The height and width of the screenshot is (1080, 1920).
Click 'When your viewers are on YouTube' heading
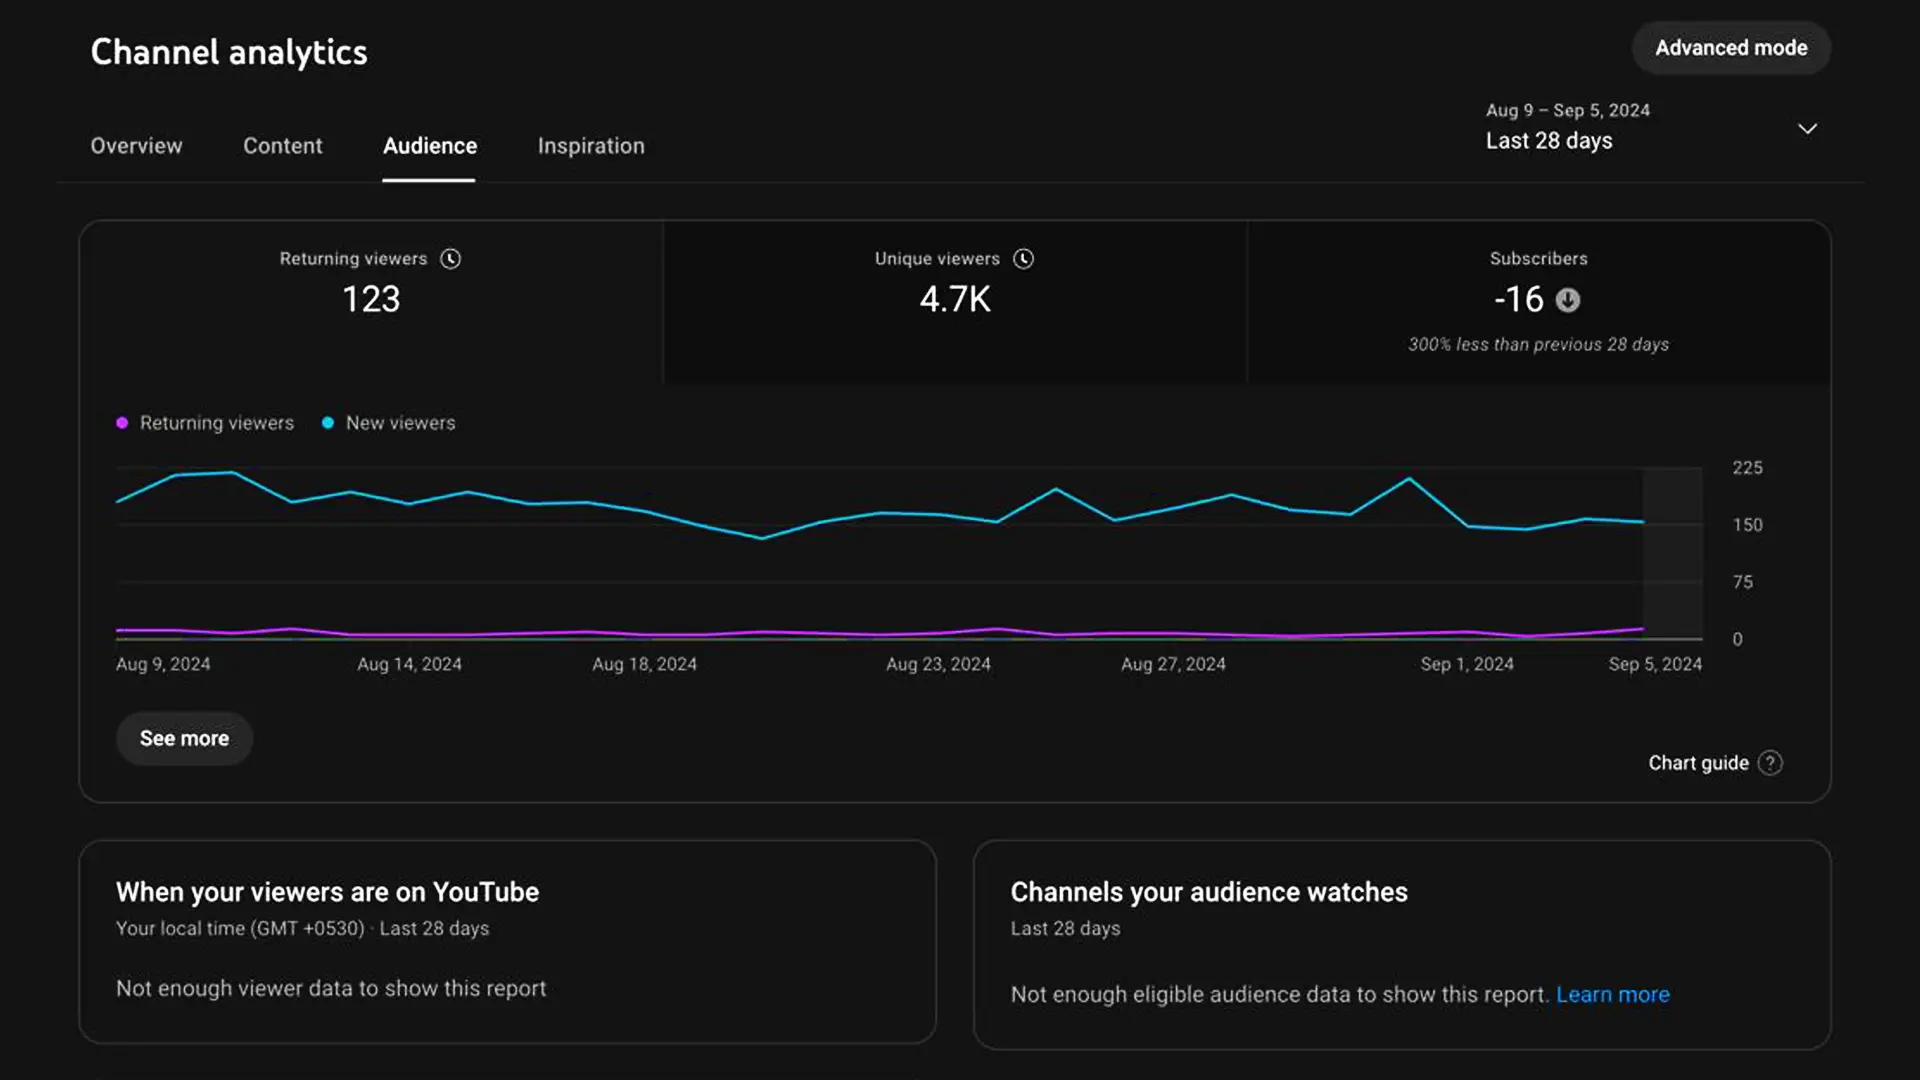[x=327, y=892]
